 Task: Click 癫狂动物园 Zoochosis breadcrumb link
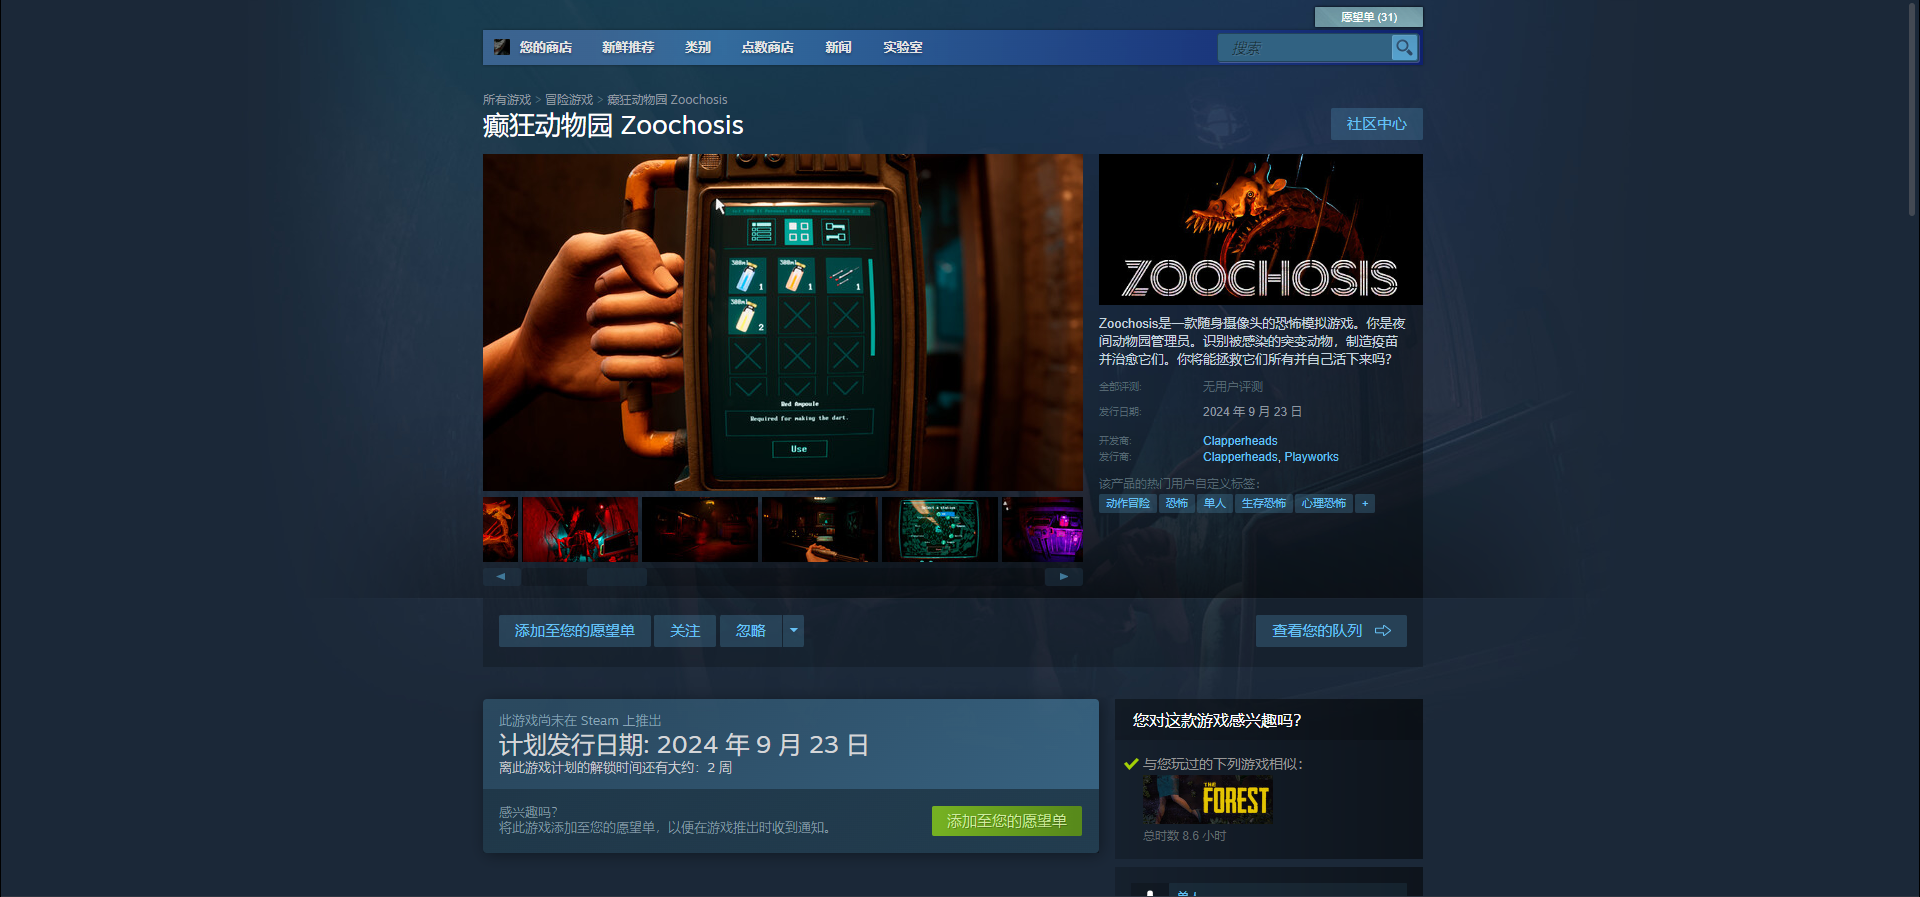click(667, 100)
